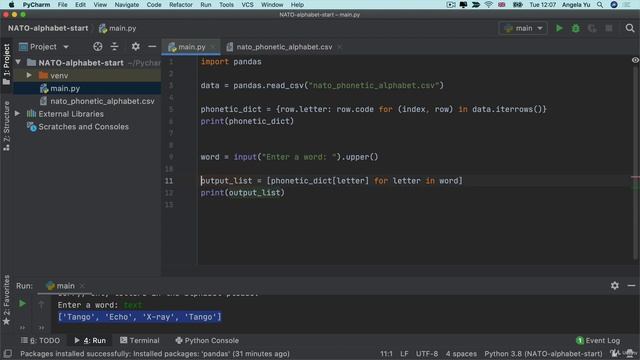Open the Apple menu
Image resolution: width=640 pixels, height=360 pixels.
[11, 4]
